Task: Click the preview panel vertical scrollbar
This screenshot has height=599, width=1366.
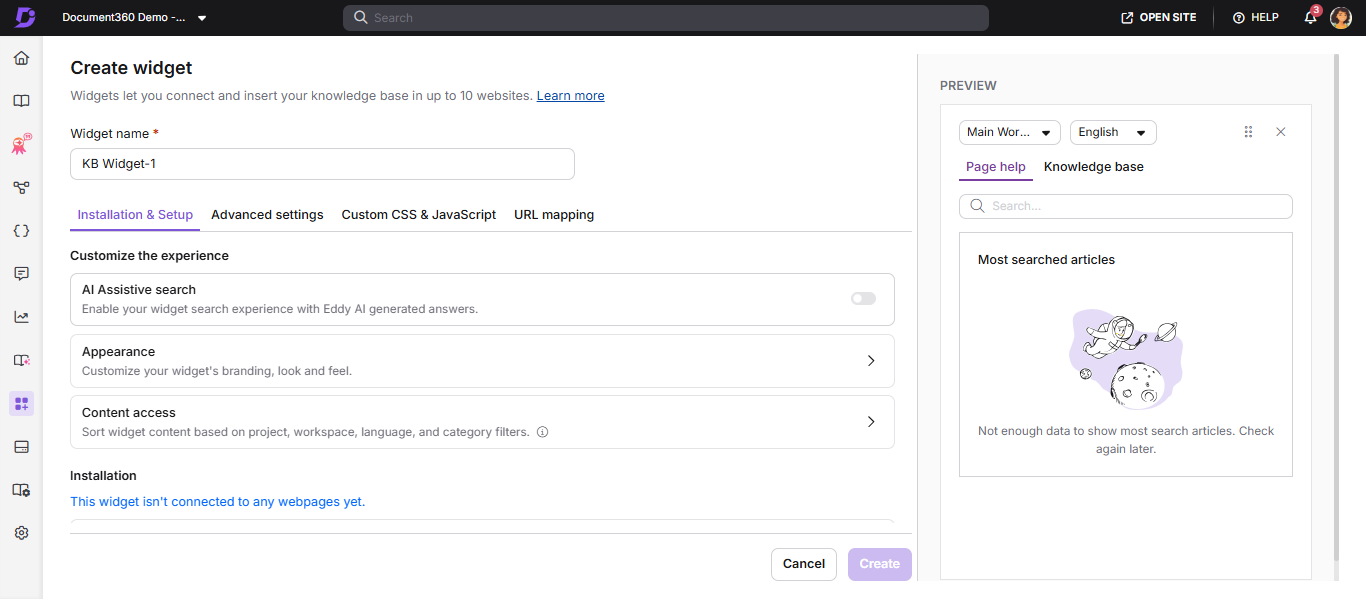Action: [x=1335, y=308]
